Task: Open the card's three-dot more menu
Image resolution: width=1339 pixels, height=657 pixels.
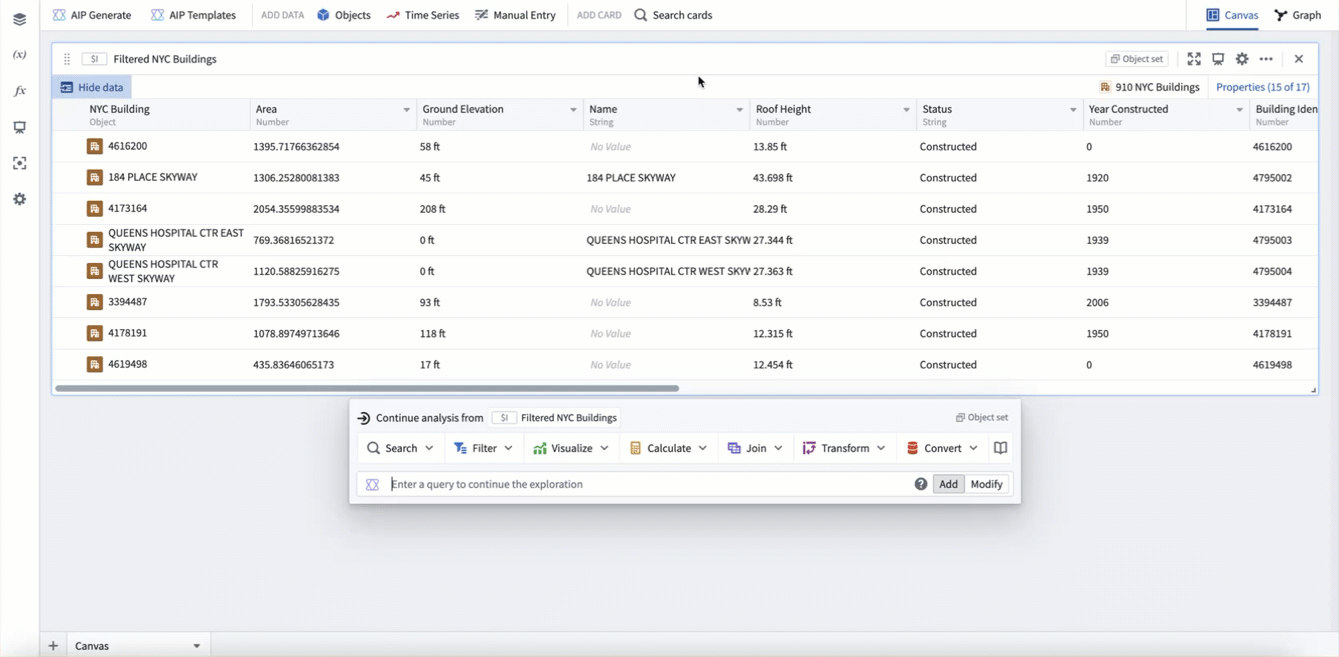Action: click(1266, 59)
